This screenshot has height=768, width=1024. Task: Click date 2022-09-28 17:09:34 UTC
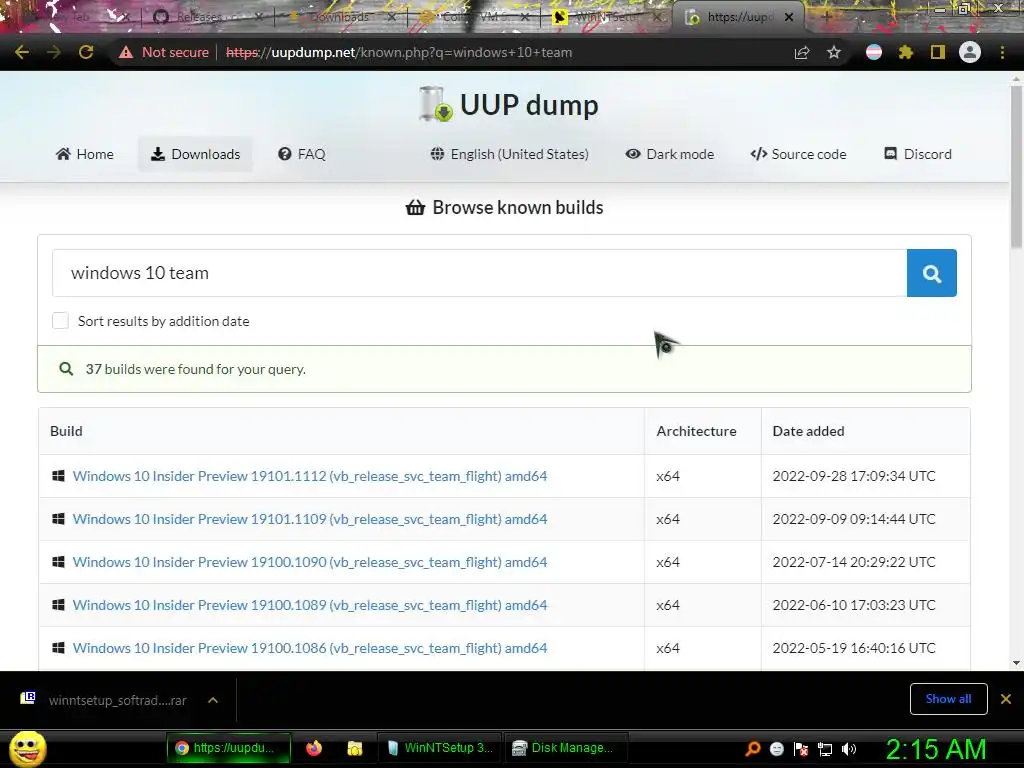point(854,476)
